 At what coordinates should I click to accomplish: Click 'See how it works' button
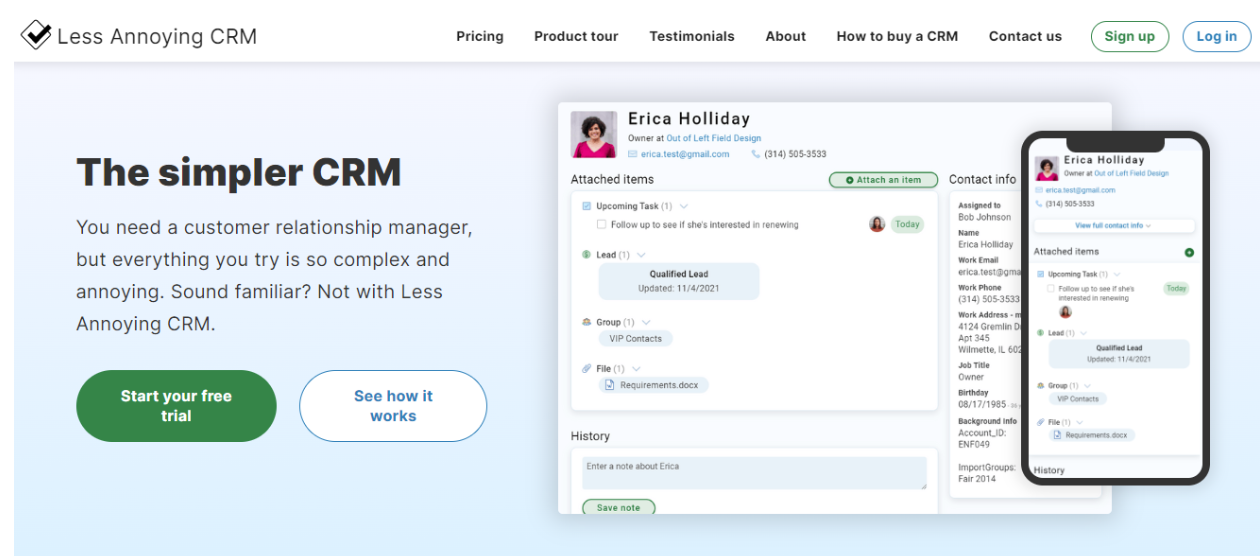(393, 406)
